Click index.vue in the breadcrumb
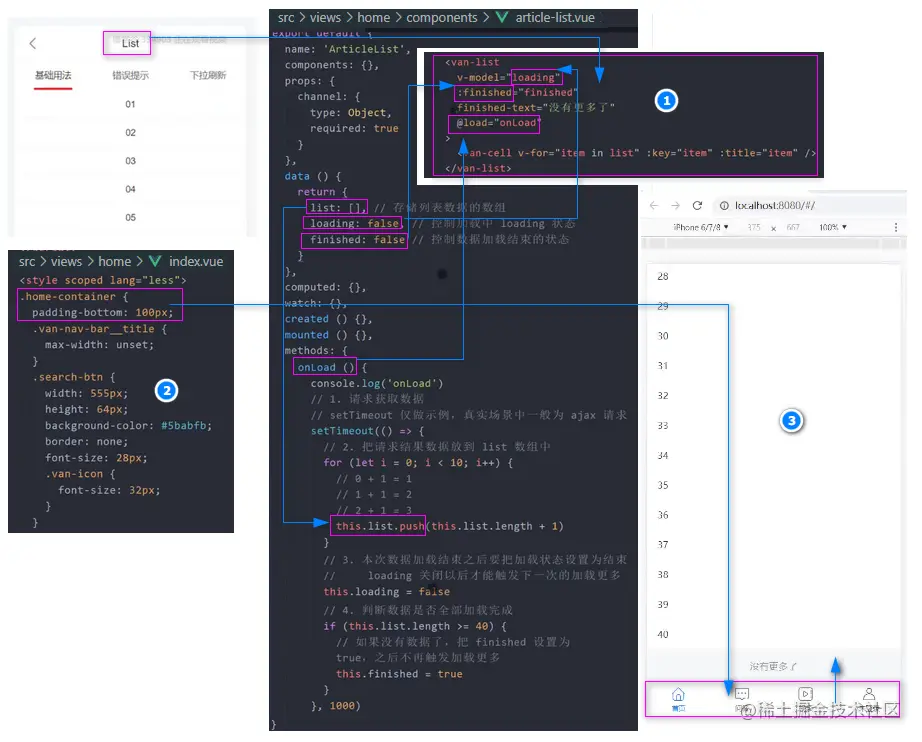The image size is (922, 742). click(196, 262)
